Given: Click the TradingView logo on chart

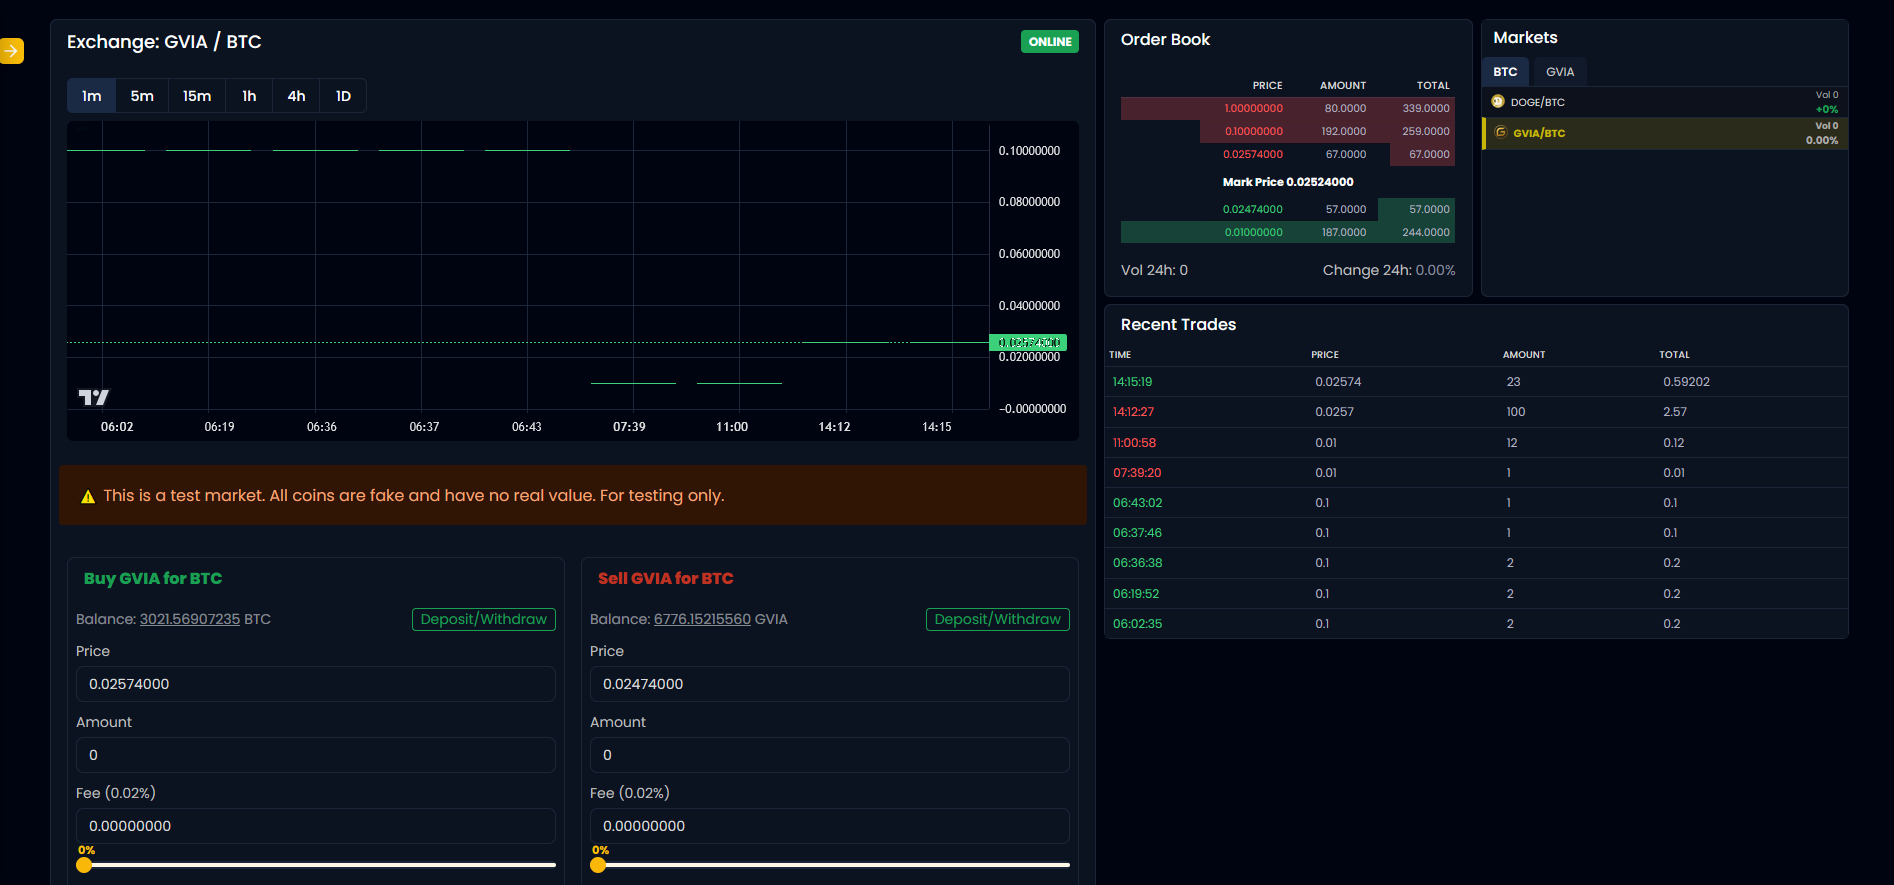Looking at the screenshot, I should coord(93,397).
